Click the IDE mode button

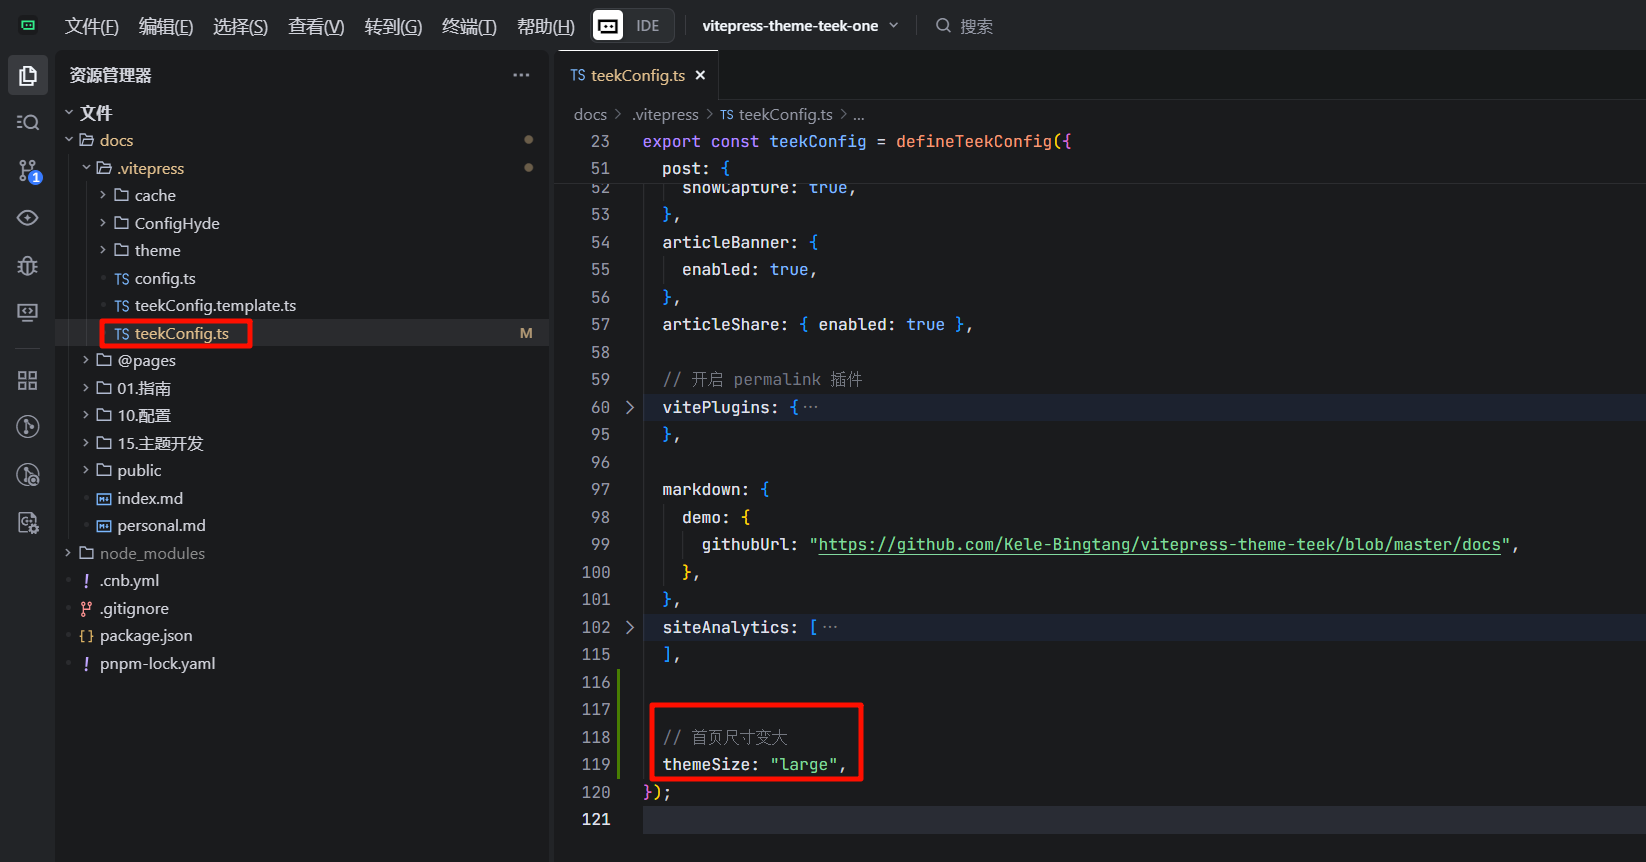[647, 26]
